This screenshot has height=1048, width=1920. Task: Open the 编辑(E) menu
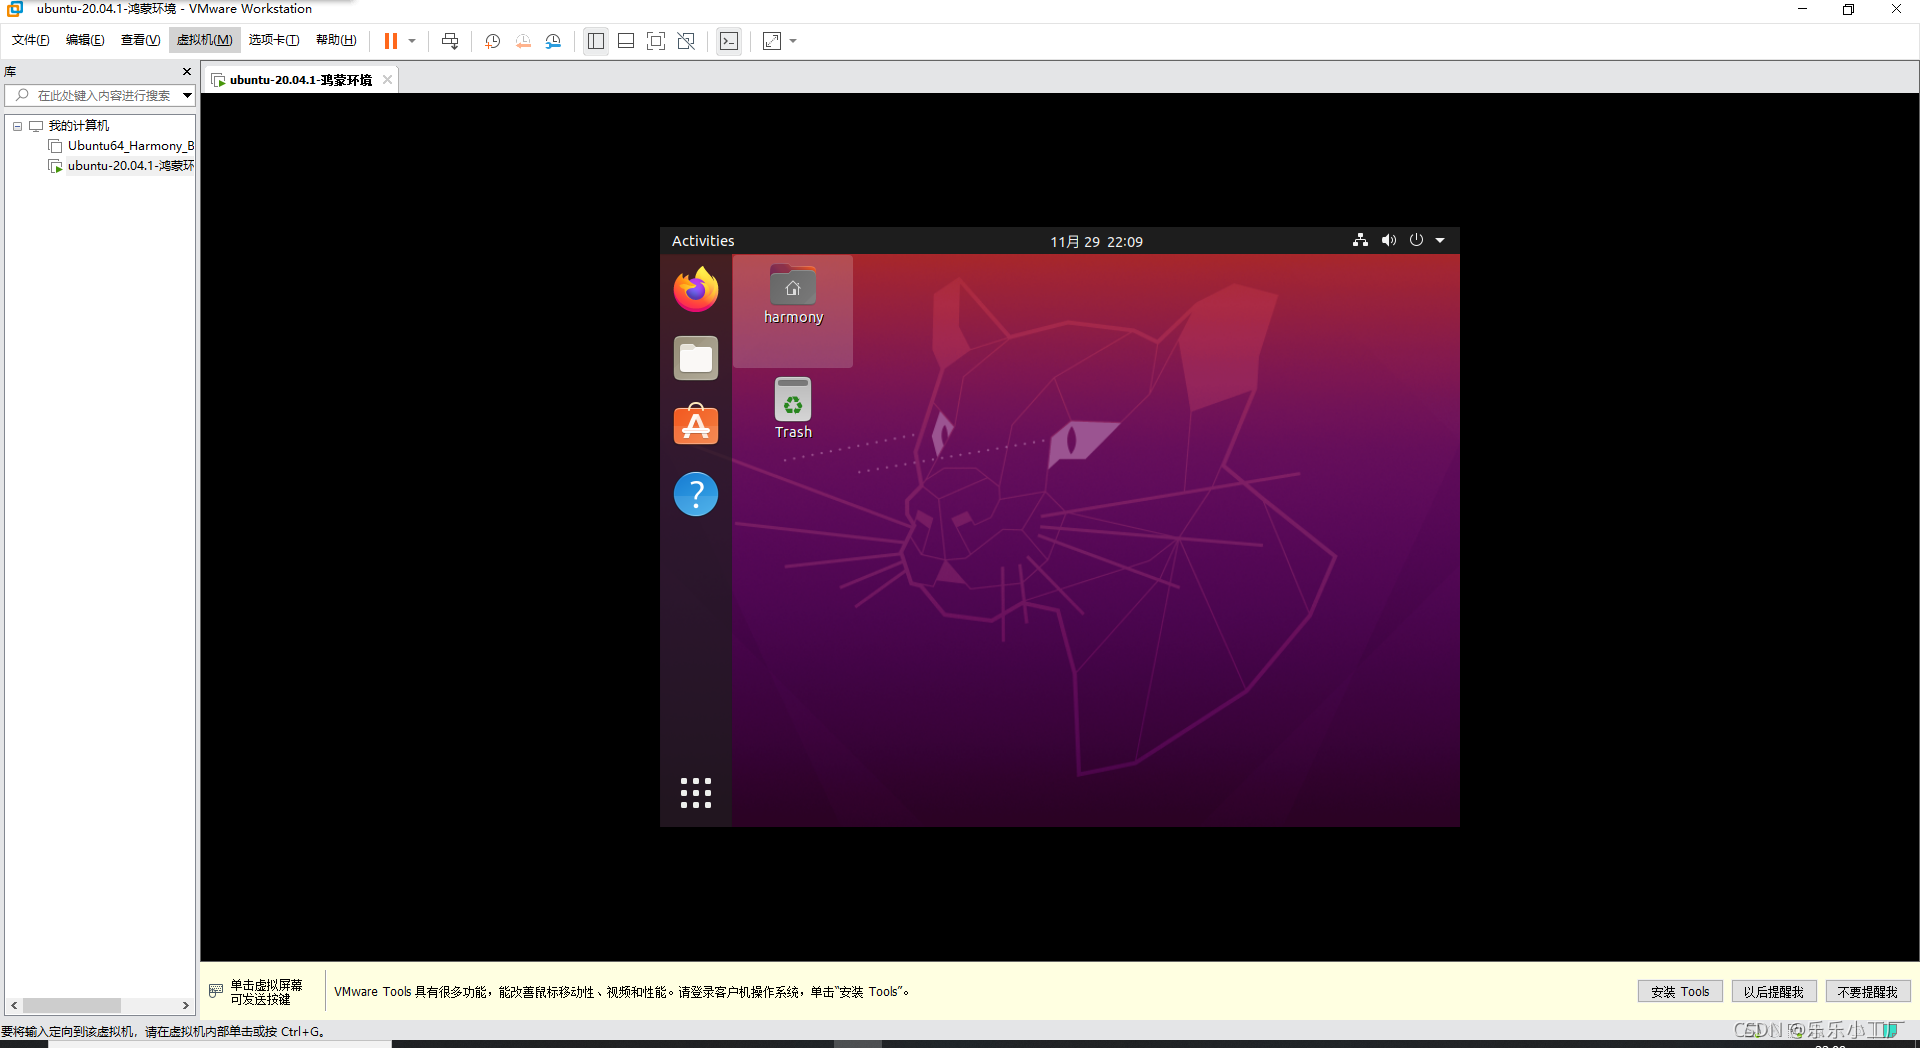click(x=85, y=40)
